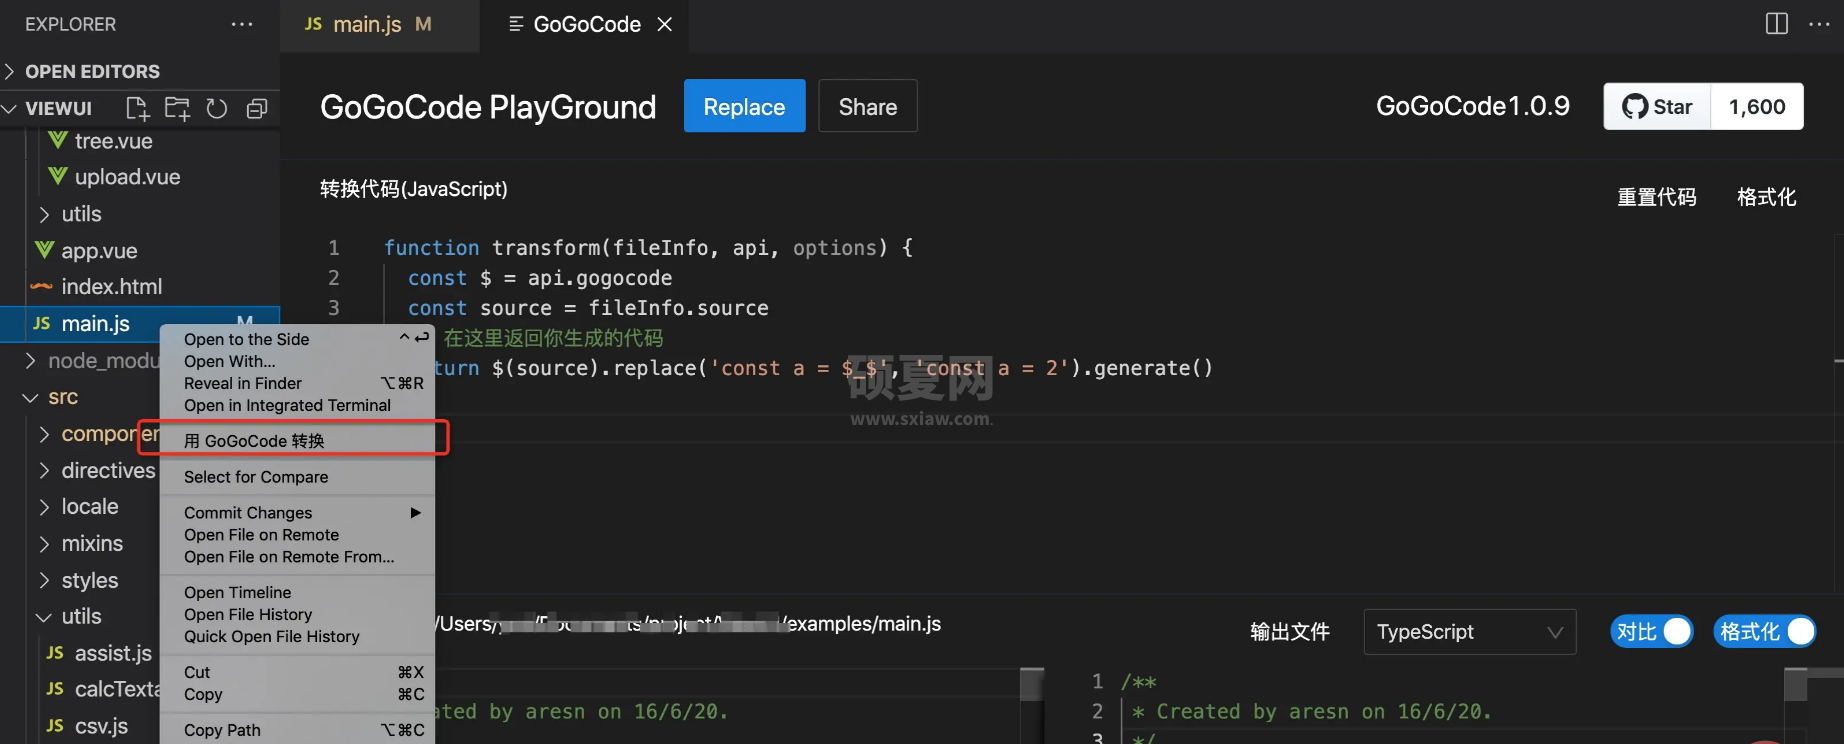Viewport: 1844px width, 744px height.
Task: Create new folder in VIEWUI
Action: 177,108
